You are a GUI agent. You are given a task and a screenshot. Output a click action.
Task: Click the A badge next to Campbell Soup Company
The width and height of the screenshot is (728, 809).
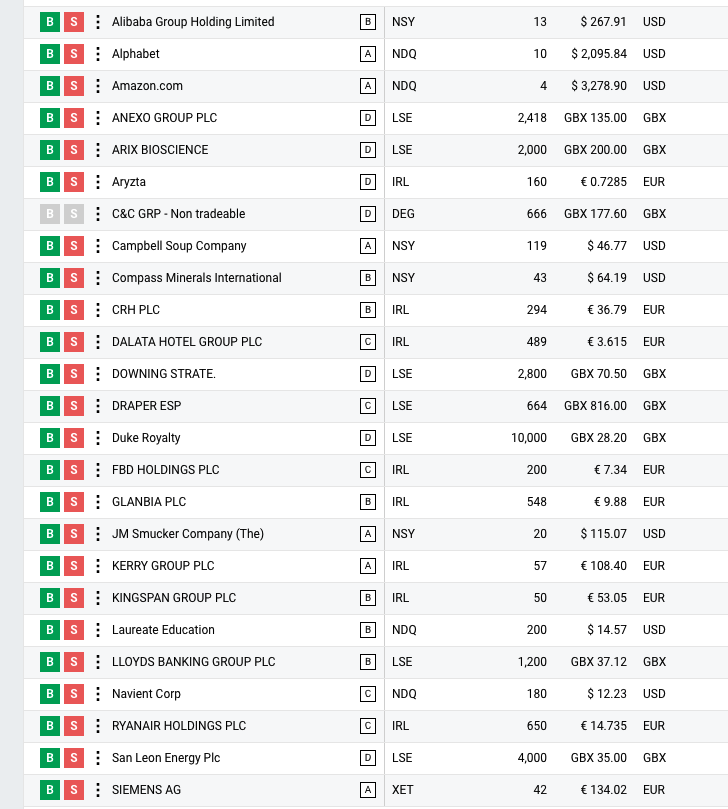tap(367, 246)
